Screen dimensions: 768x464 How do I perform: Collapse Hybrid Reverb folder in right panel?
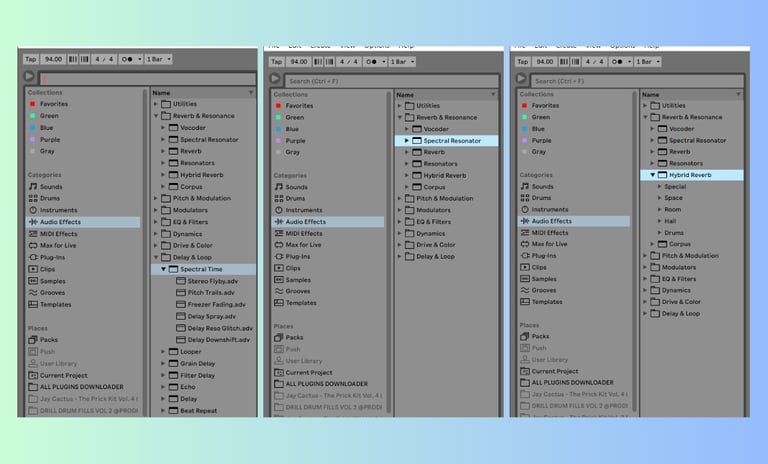point(653,175)
